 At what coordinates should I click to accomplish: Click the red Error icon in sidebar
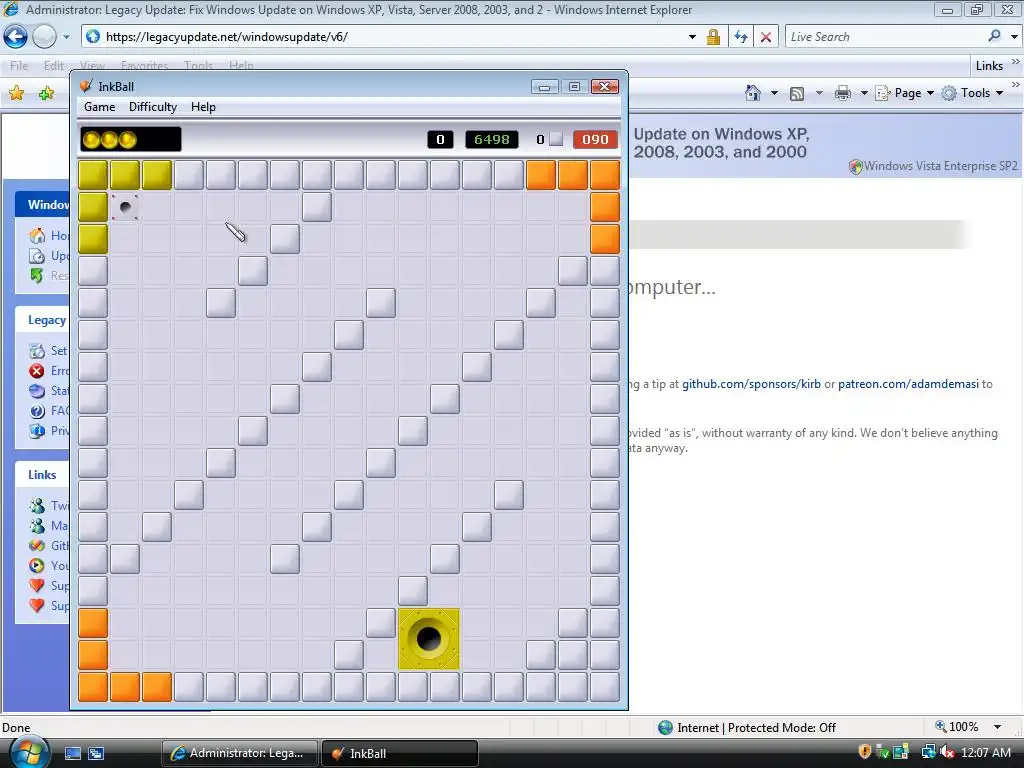point(37,371)
